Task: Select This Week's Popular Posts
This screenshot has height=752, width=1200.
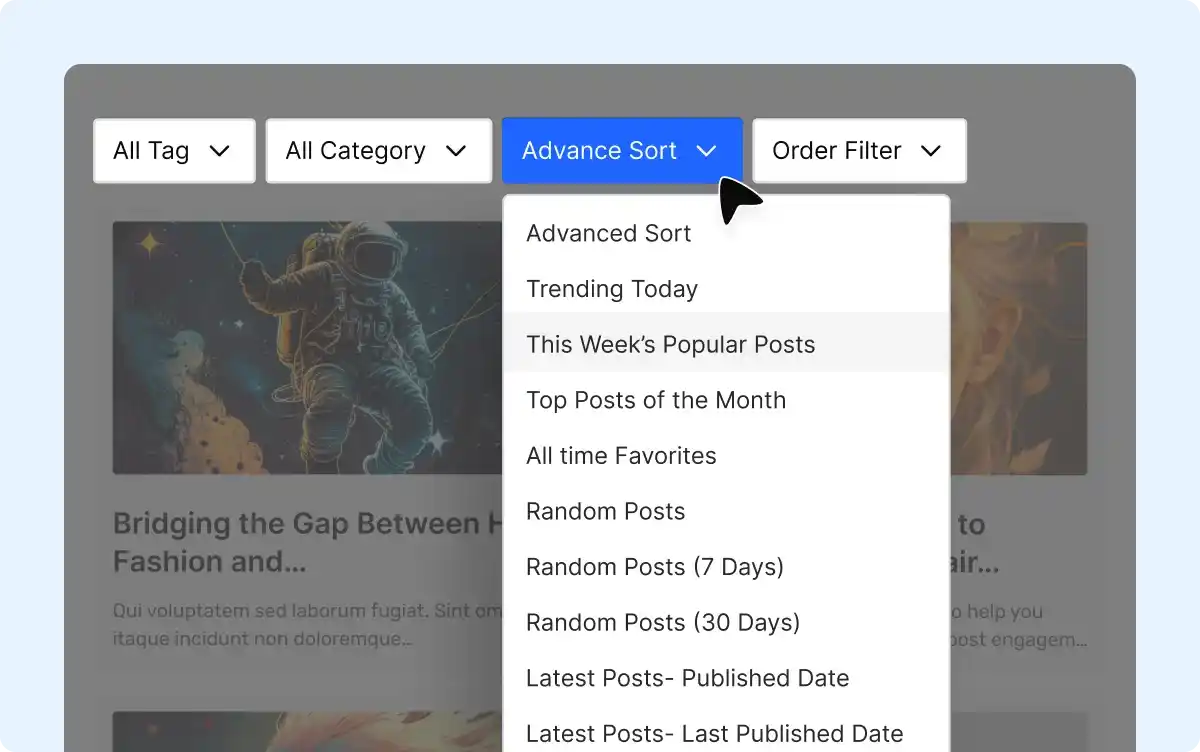Action: pos(671,345)
